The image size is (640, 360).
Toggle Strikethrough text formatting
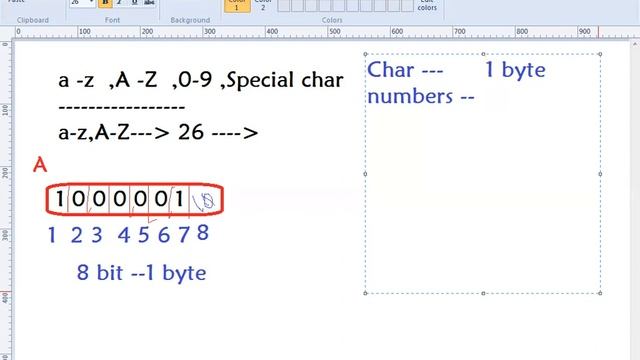tap(149, 3)
